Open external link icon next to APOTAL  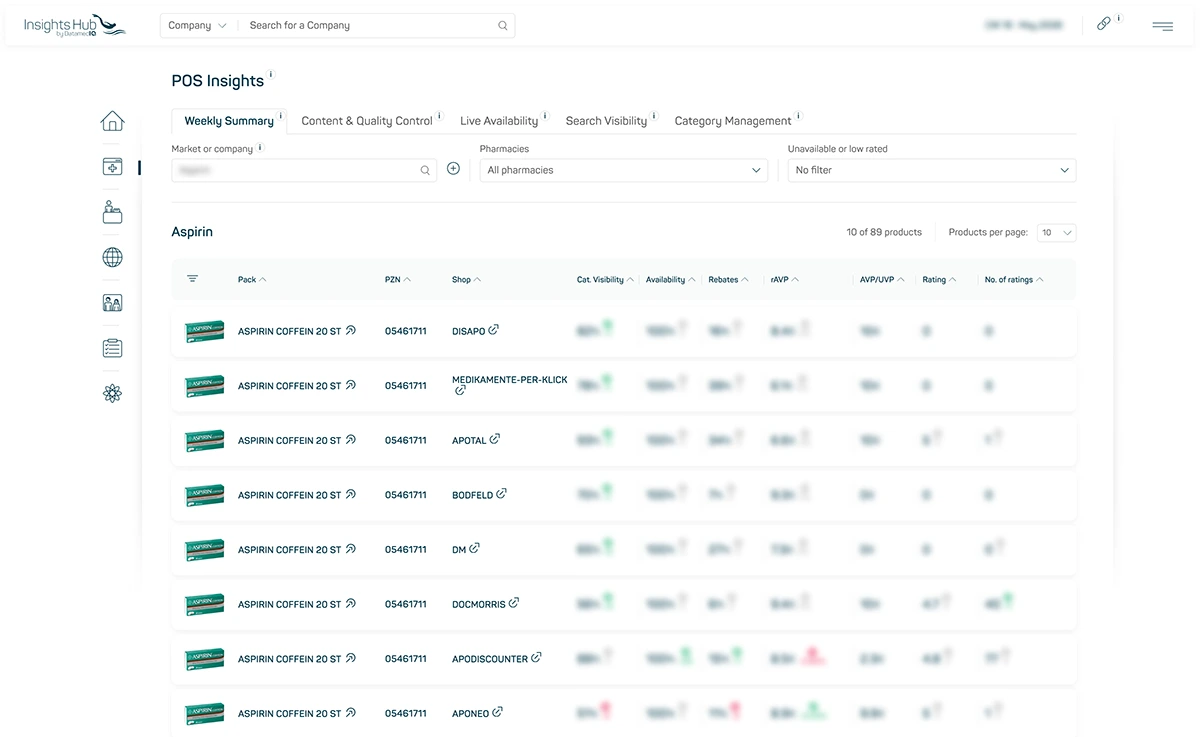[495, 439]
